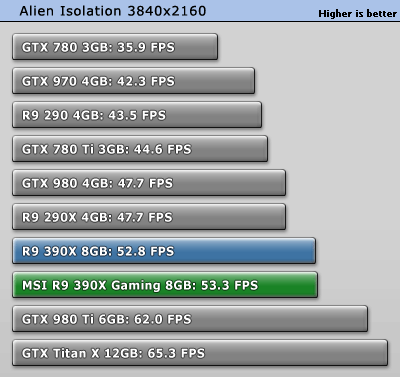400x377 pixels.
Task: Select the blue R9 390X 8GB 52.8 FPS bar
Action: point(164,251)
